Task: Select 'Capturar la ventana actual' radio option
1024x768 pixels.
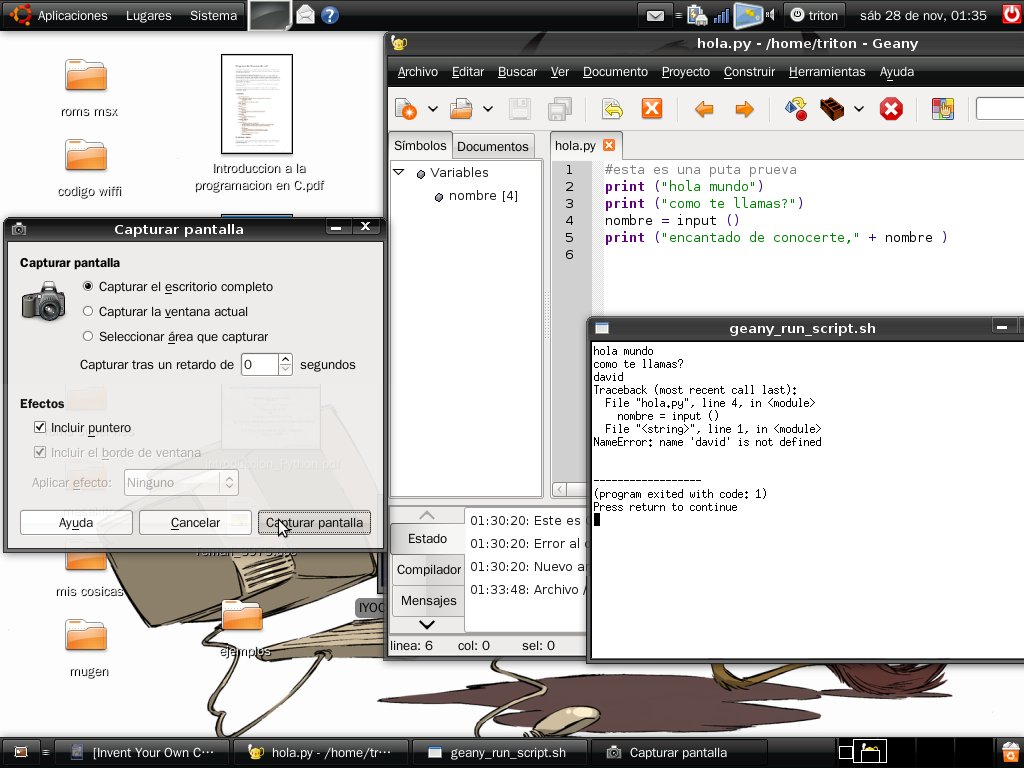Action: pos(89,312)
